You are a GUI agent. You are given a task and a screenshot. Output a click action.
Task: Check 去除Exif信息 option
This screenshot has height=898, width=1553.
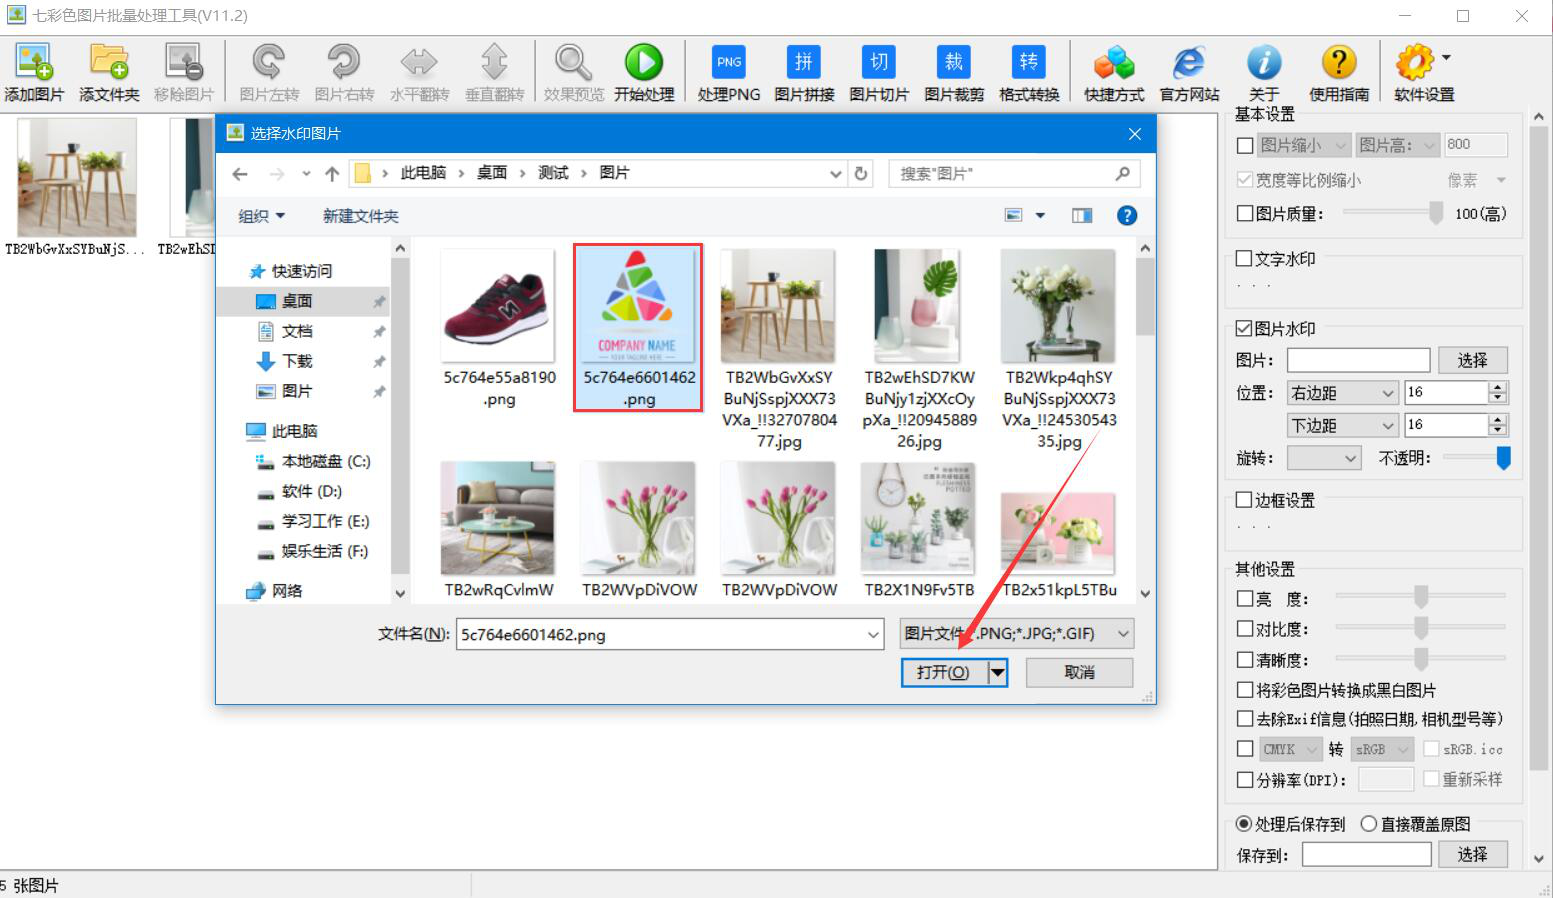[1245, 719]
